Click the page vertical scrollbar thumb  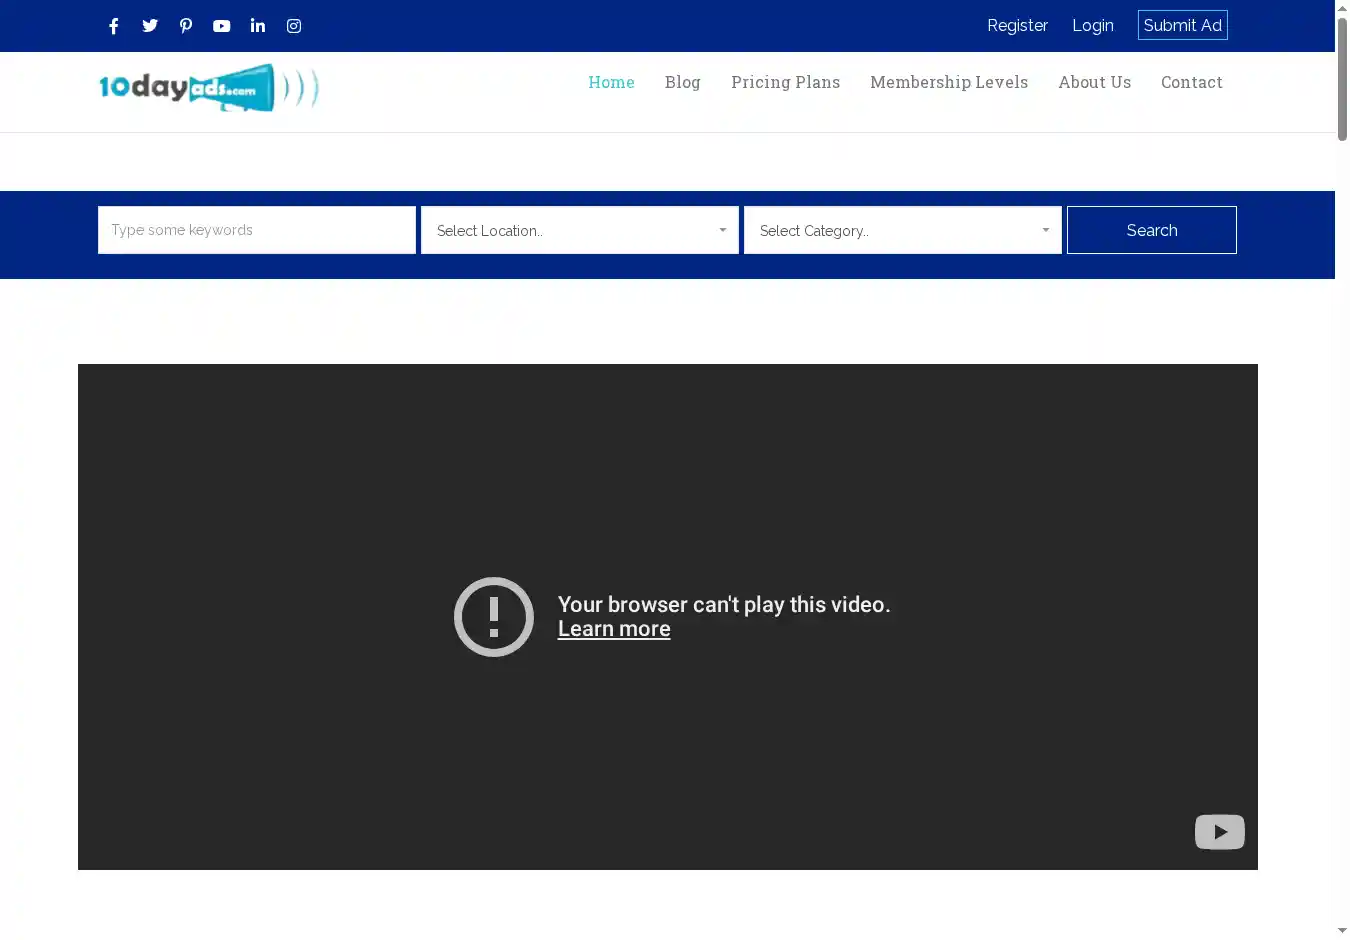[1342, 80]
